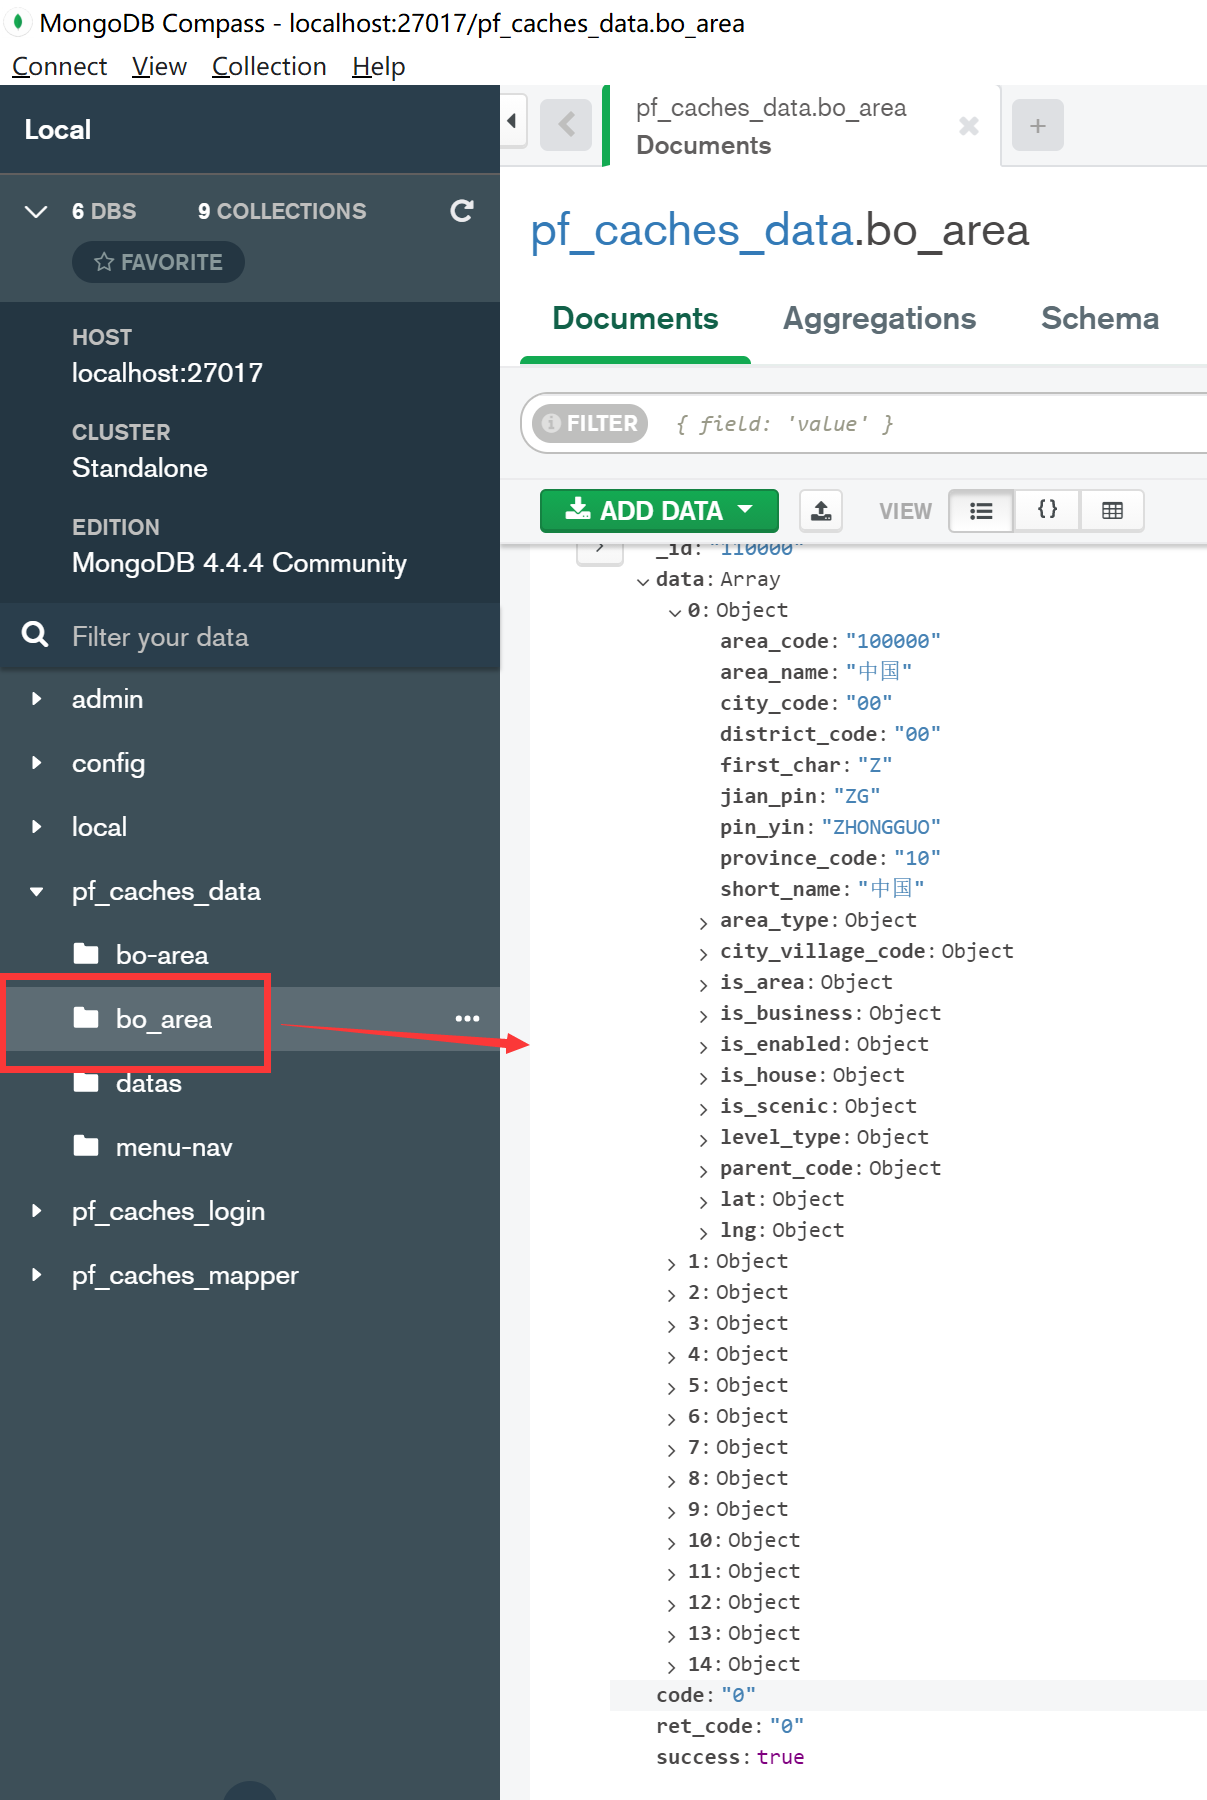Screen dimensions: 1207x1800
Task: Click the Local connection title
Action: [58, 130]
